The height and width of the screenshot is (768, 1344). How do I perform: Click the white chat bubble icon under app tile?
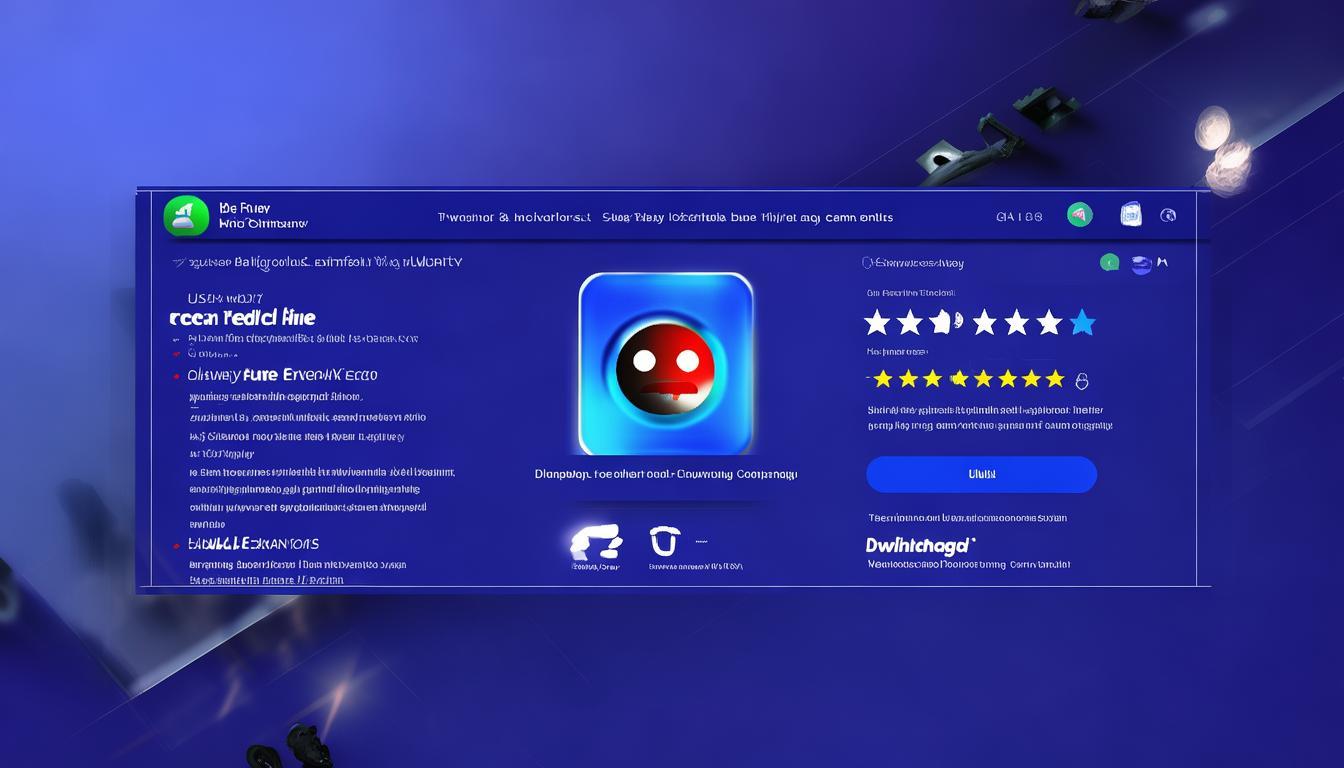(x=596, y=542)
